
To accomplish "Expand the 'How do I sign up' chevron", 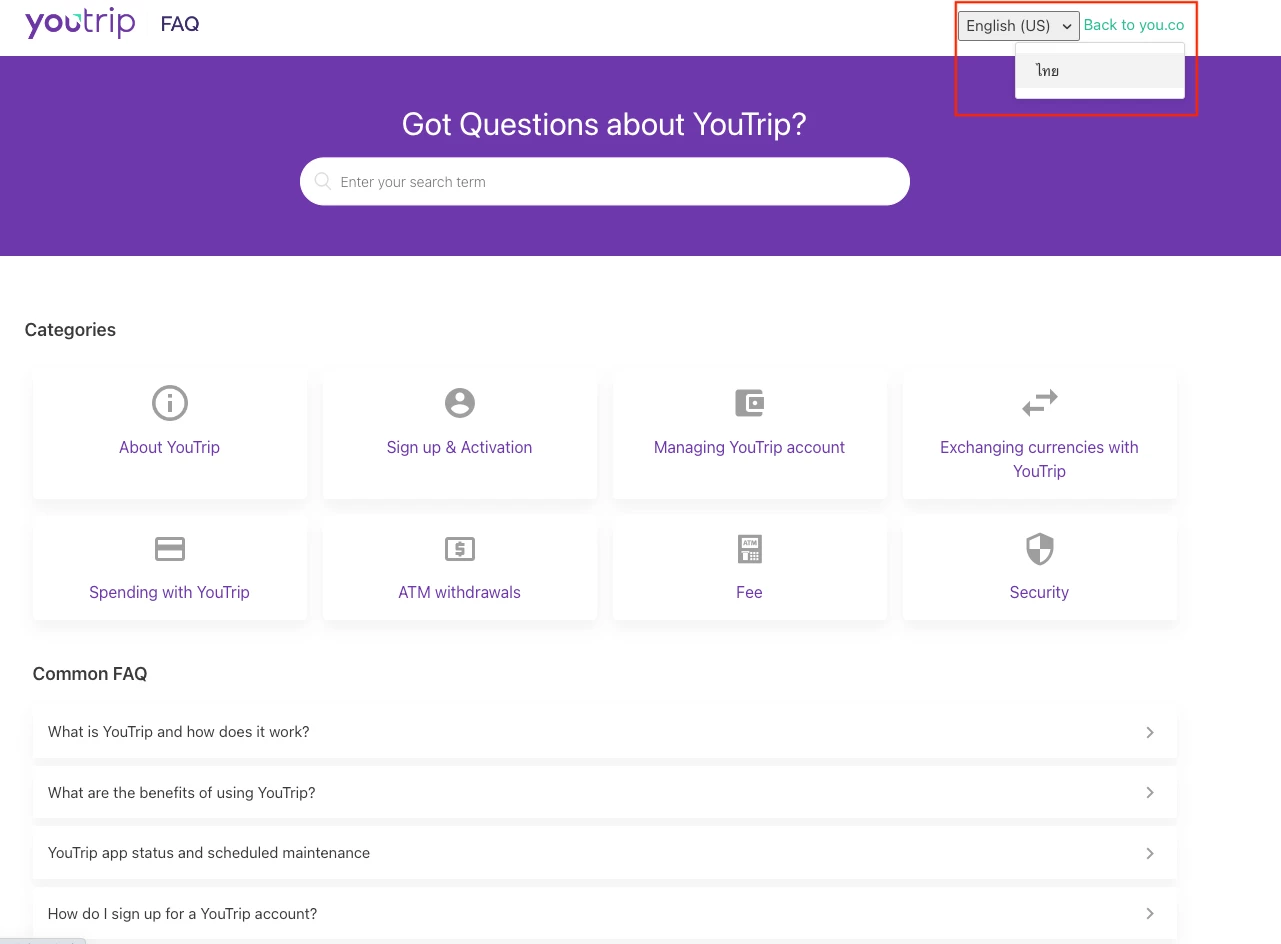I will click(x=1150, y=914).
